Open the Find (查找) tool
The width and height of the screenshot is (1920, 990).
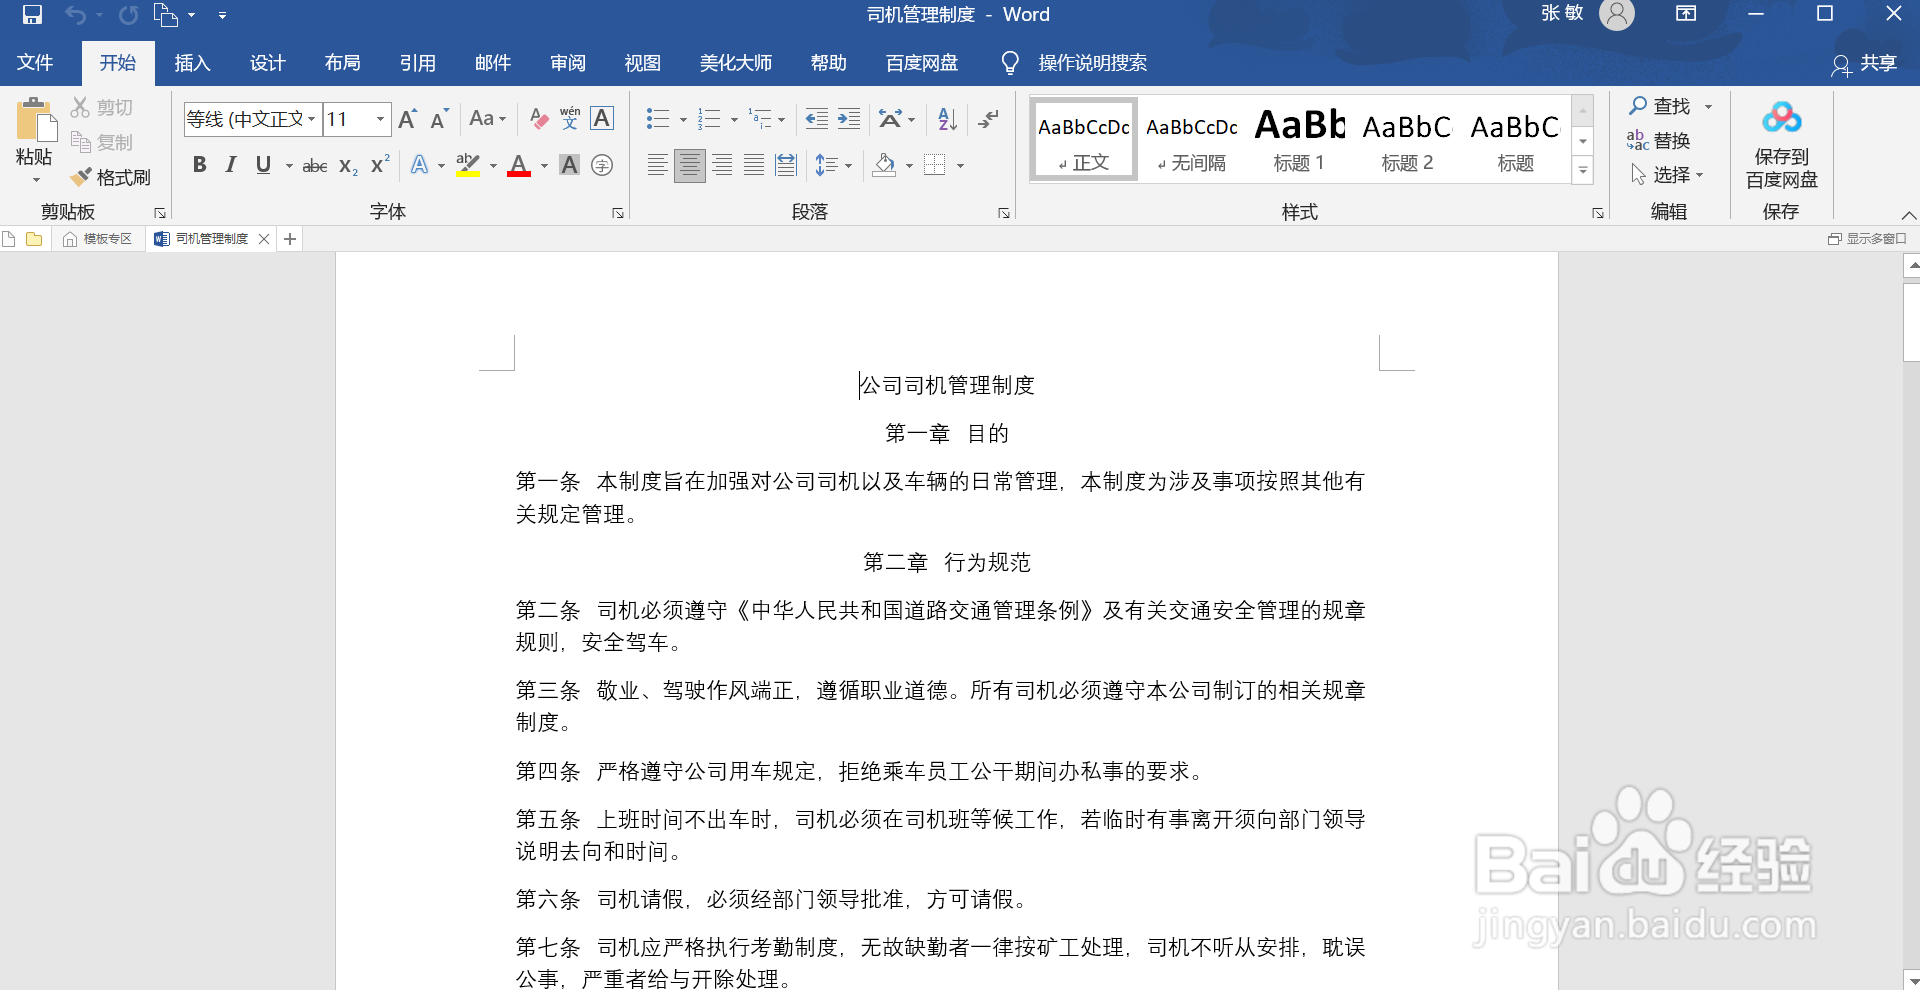(1663, 104)
